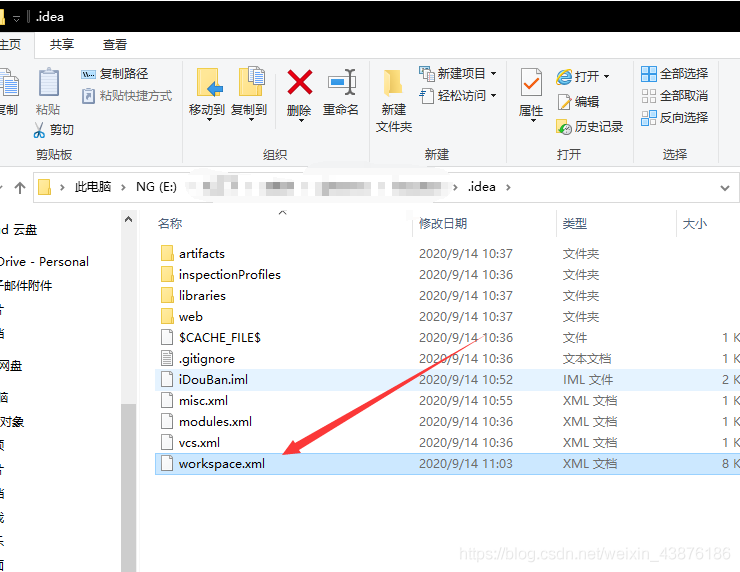
Task: Expand the Copy to dropdown arrow
Action: [x=251, y=120]
